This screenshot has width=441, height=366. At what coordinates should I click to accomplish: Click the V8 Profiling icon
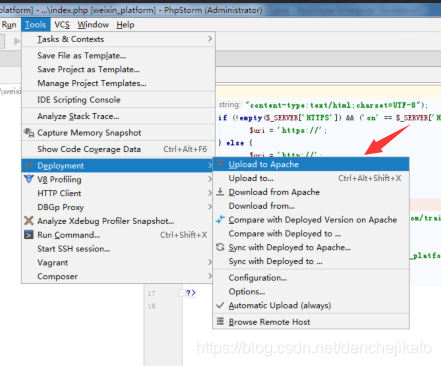coord(29,179)
